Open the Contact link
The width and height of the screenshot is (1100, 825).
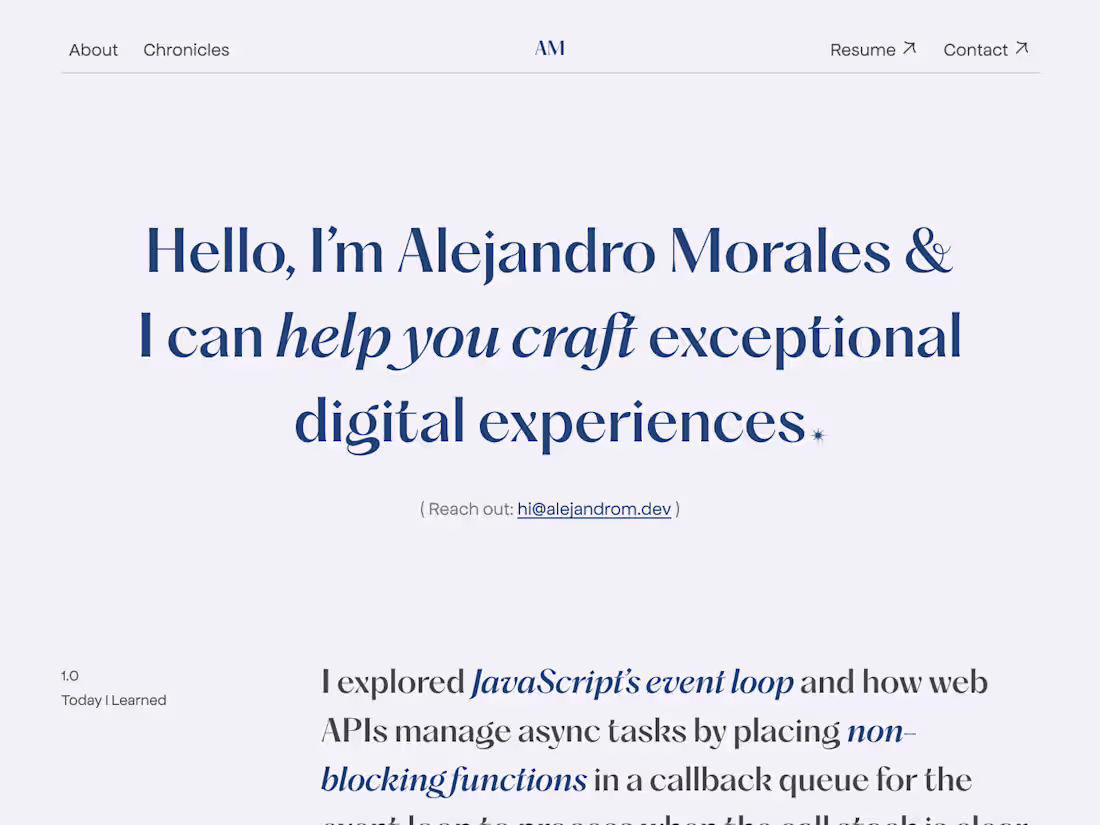click(975, 49)
